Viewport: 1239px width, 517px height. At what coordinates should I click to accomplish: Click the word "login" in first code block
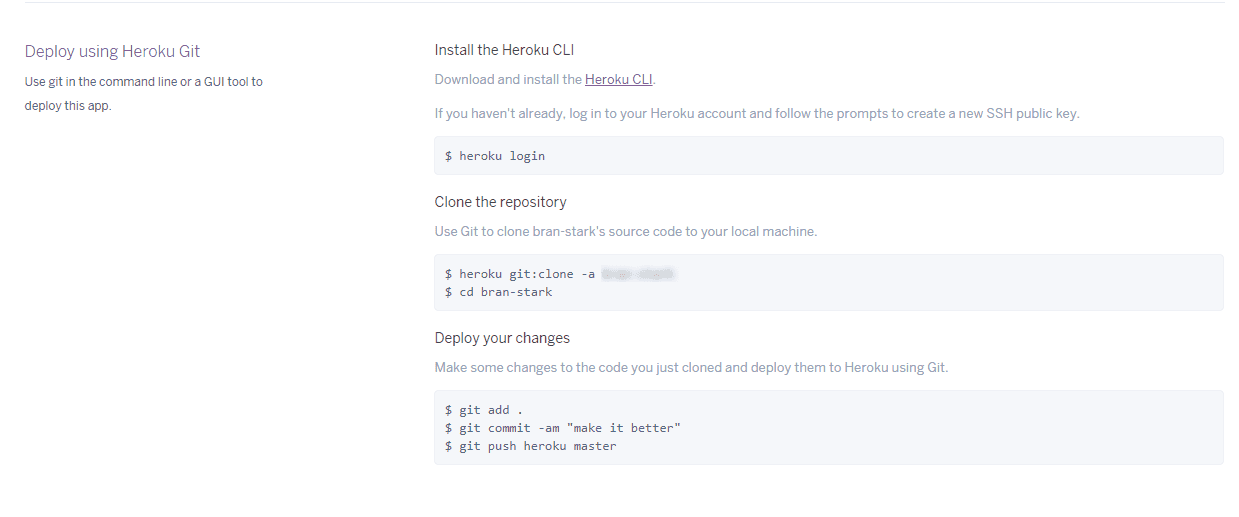527,156
